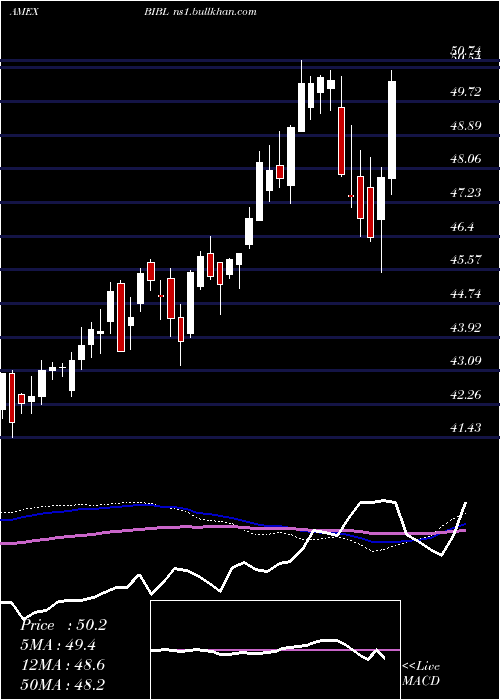This screenshot has width=500, height=700.
Task: Select the 48.89 price axis label
Action: [x=466, y=125]
